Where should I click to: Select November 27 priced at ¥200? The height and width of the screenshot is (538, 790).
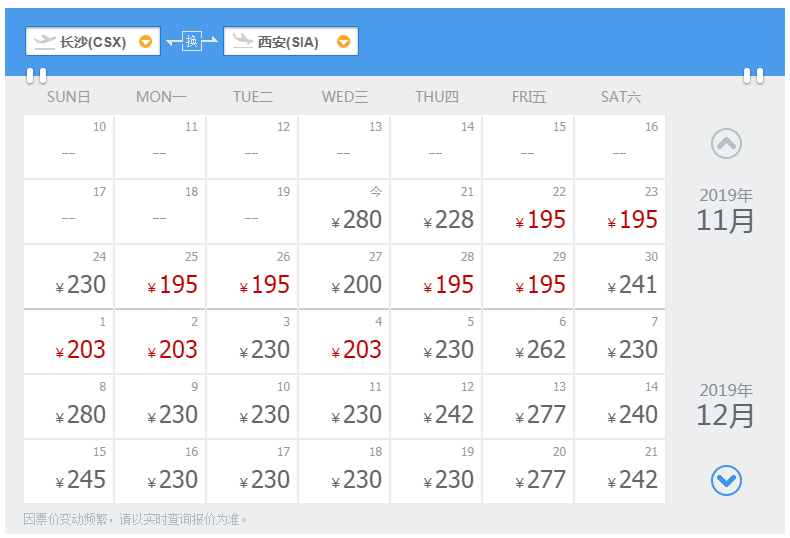pyautogui.click(x=344, y=276)
